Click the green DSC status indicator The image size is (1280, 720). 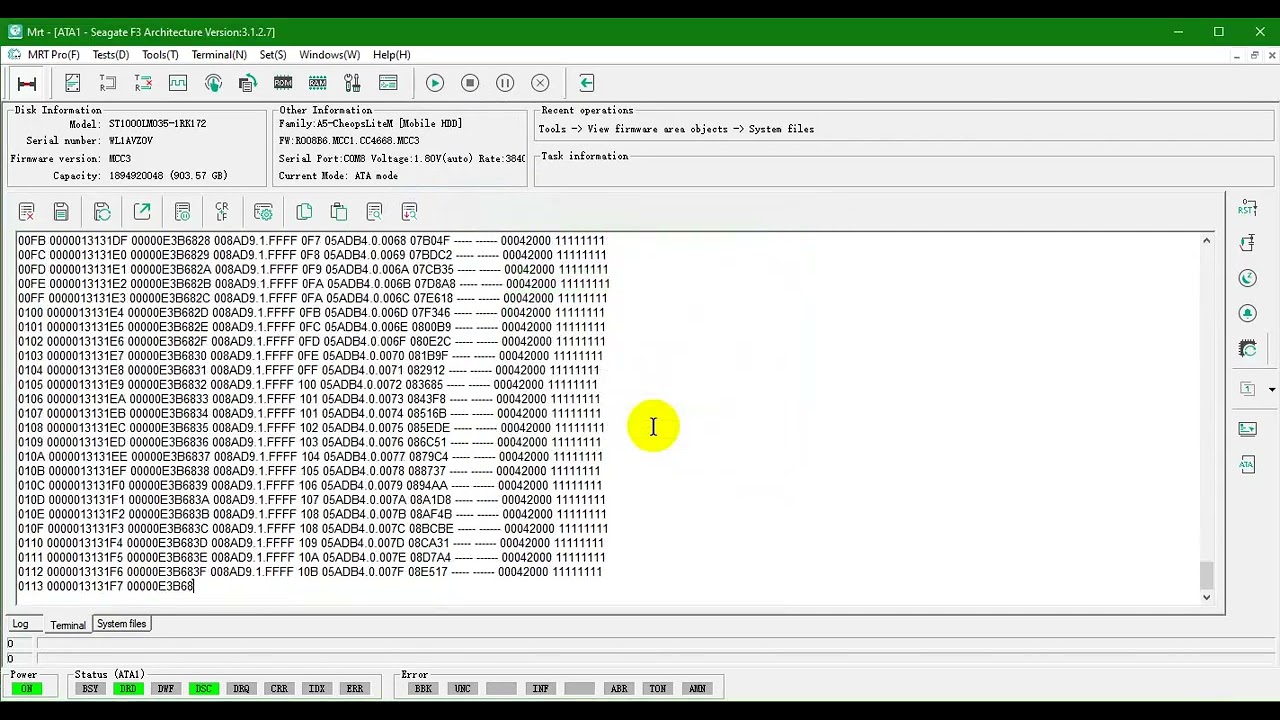click(203, 688)
